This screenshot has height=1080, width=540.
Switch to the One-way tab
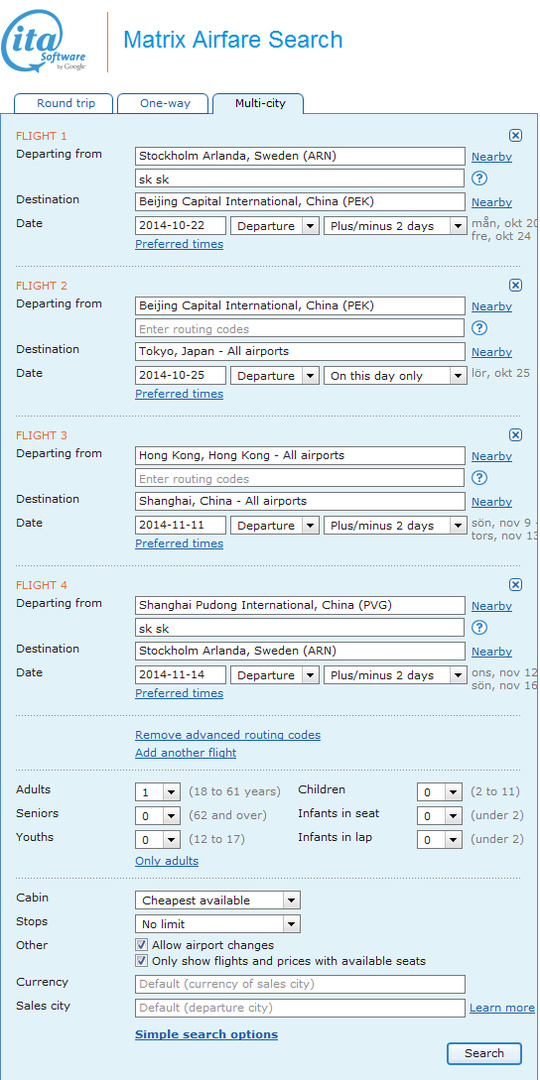pos(164,103)
